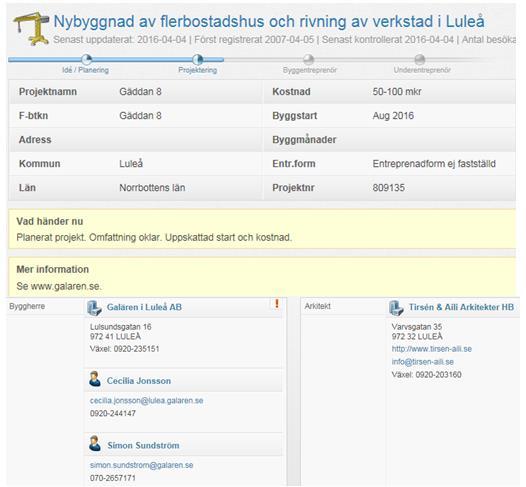Click the Underentreprenör stage label
The height and width of the screenshot is (487, 526).
[x=422, y=70]
